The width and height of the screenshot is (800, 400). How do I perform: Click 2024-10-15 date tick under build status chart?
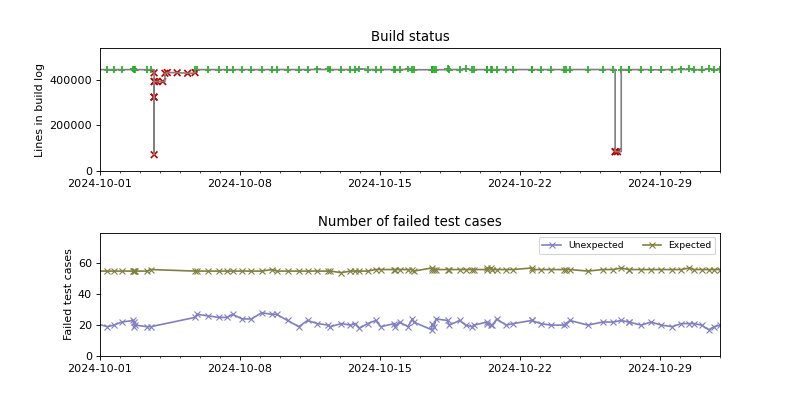(380, 184)
